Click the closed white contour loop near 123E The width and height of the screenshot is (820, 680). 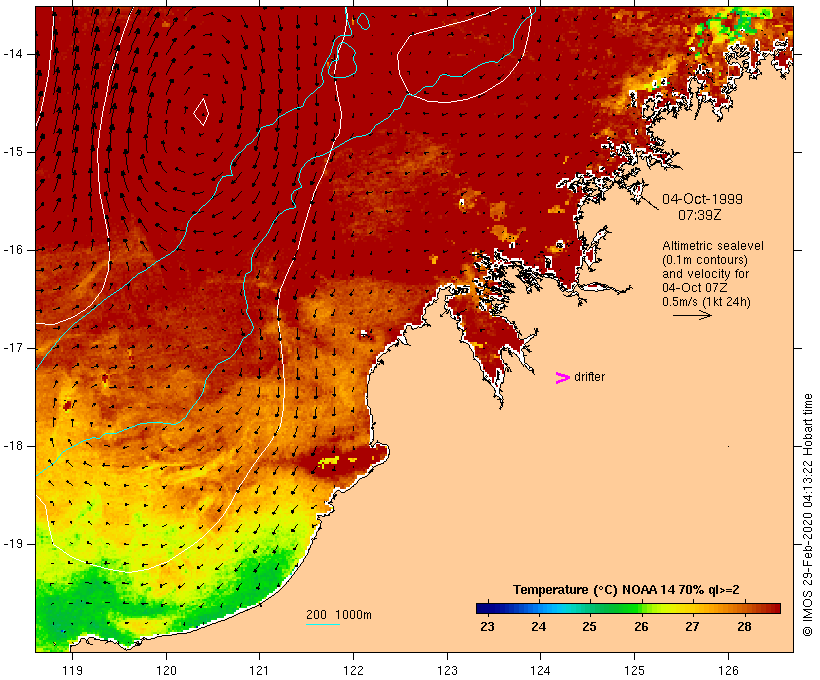(464, 55)
